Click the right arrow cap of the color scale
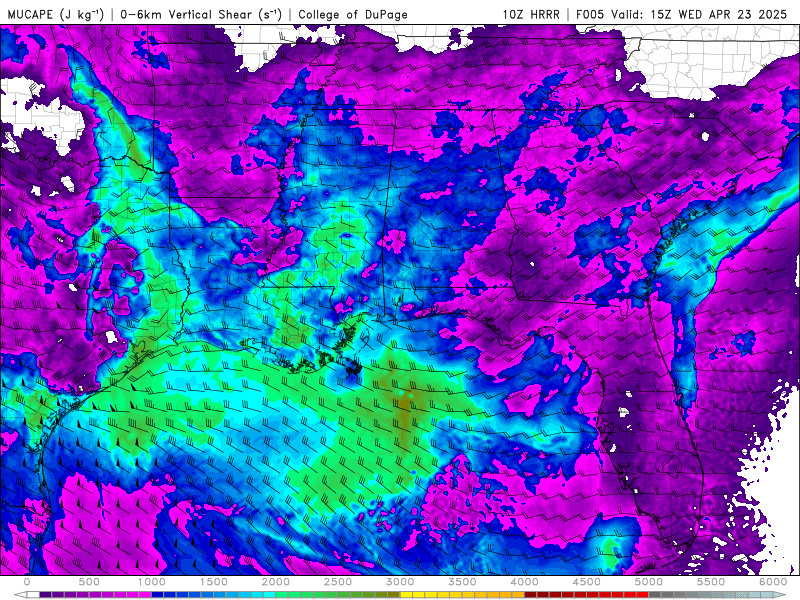The width and height of the screenshot is (800, 600). [780, 594]
